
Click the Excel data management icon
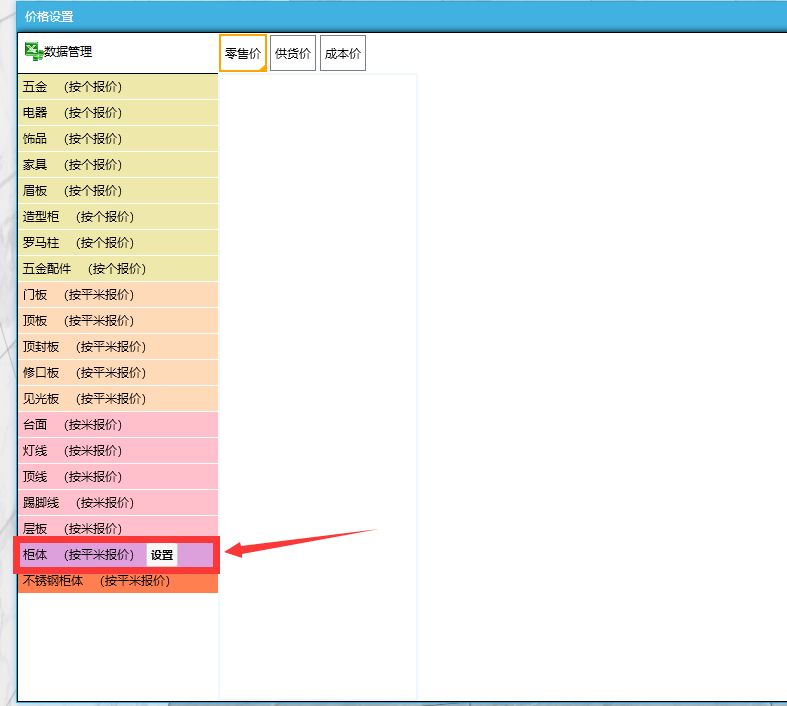[x=34, y=52]
